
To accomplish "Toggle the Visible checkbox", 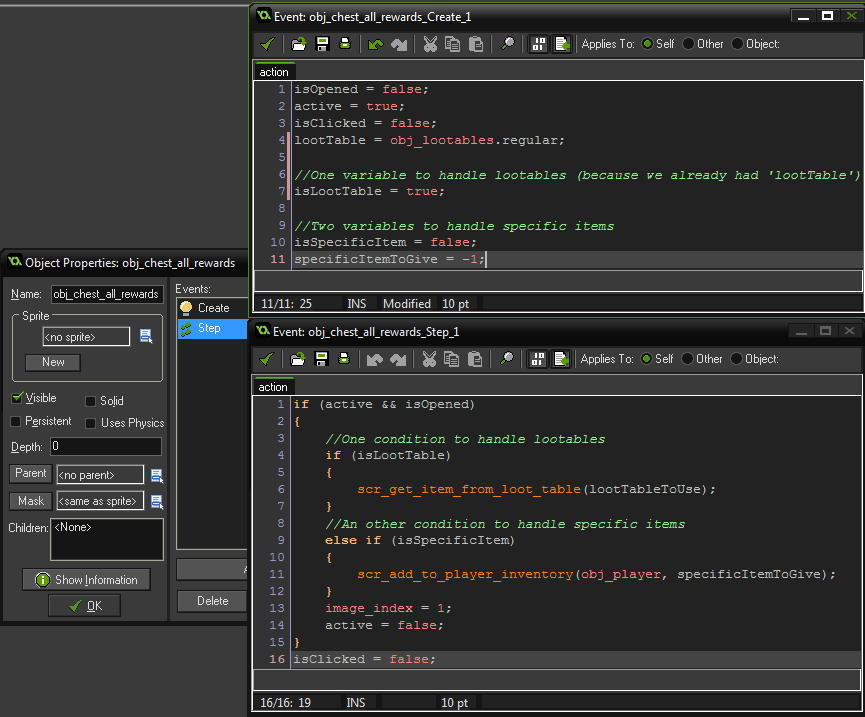I will (x=17, y=398).
